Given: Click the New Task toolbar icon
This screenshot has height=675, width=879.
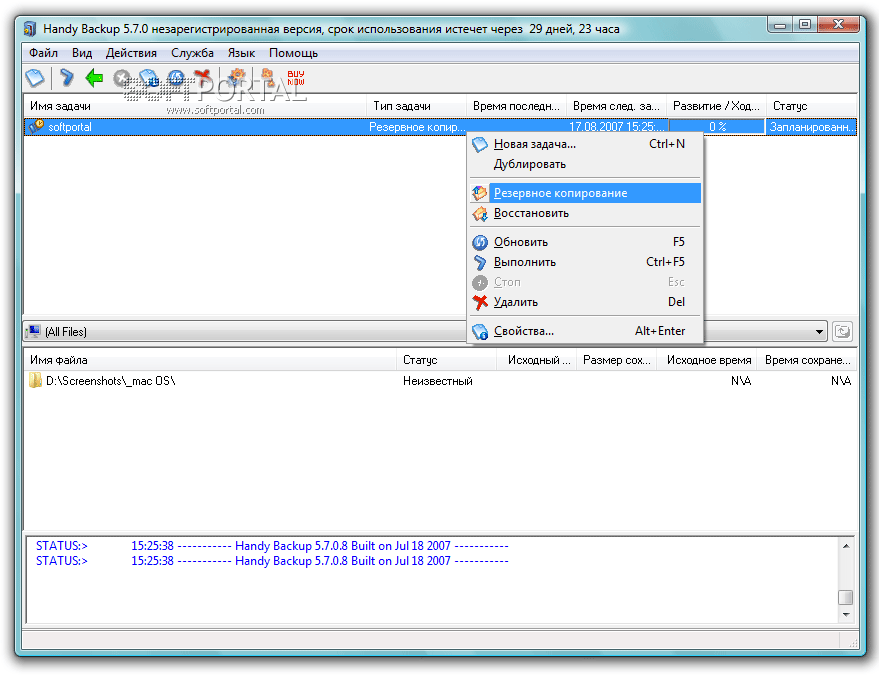Looking at the screenshot, I should (35, 78).
